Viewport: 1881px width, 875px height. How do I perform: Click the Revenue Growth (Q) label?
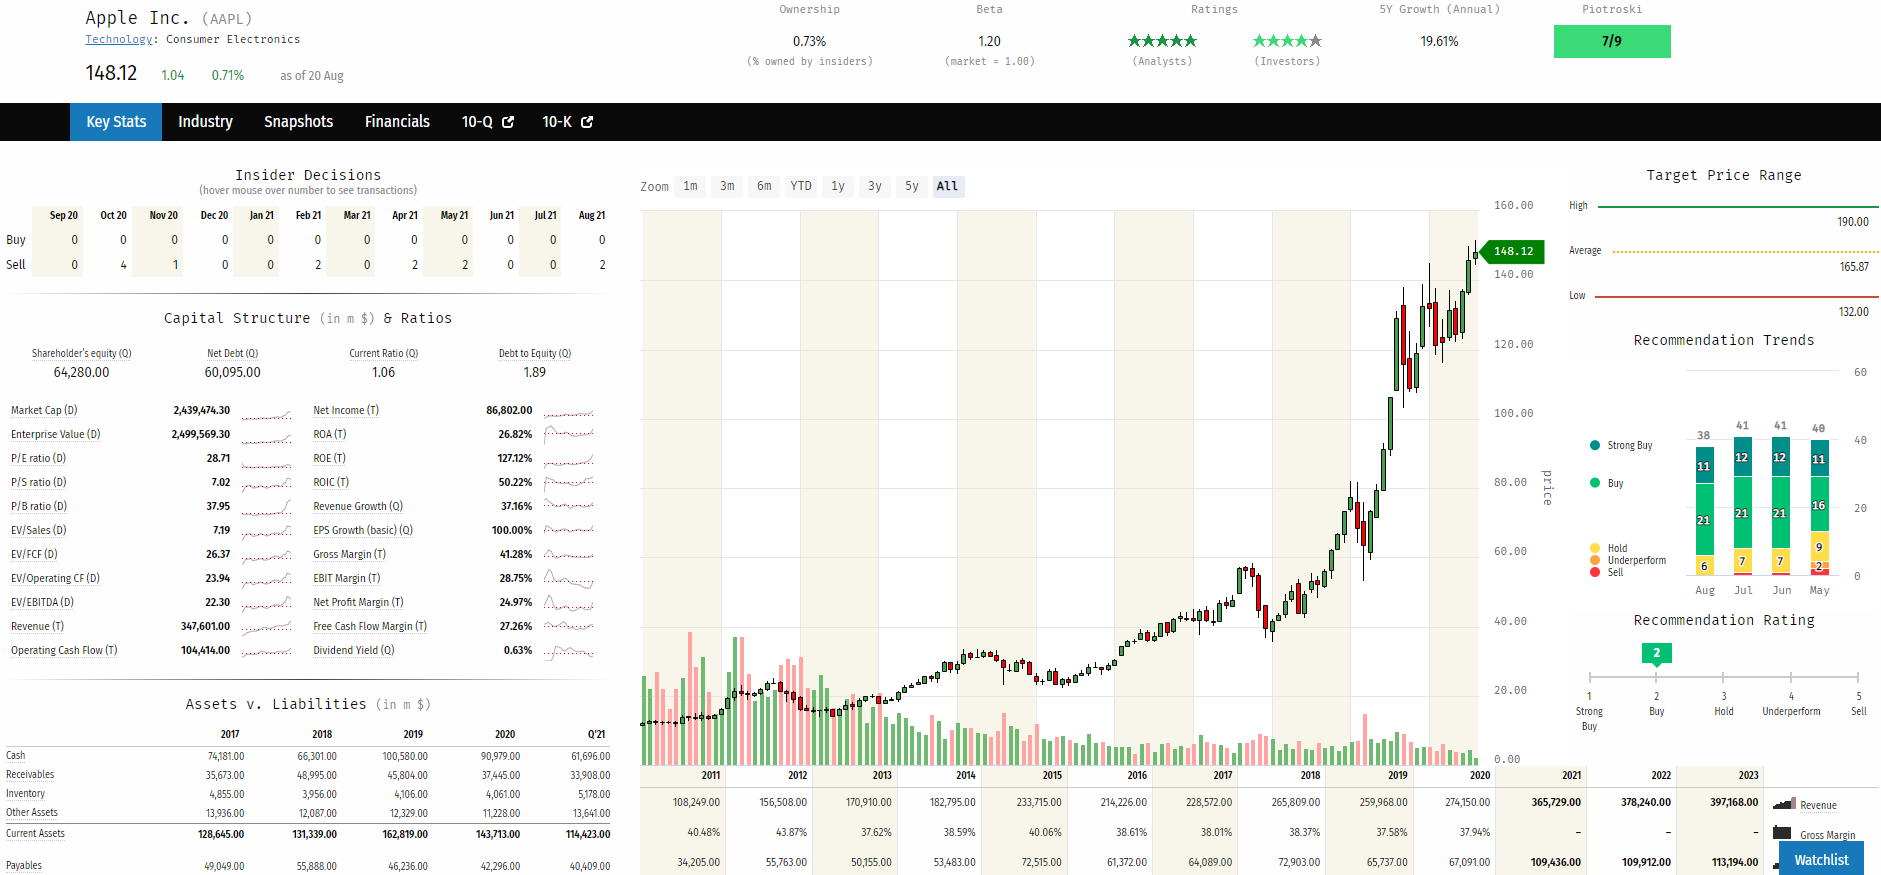pos(357,507)
